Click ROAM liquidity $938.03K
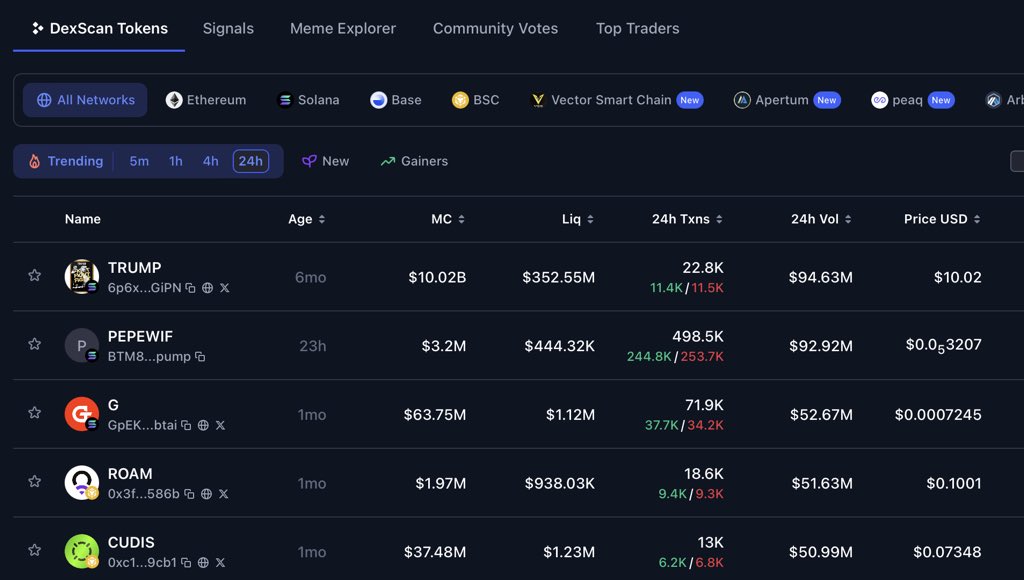Screen dimensions: 1024x580 click(x=560, y=483)
